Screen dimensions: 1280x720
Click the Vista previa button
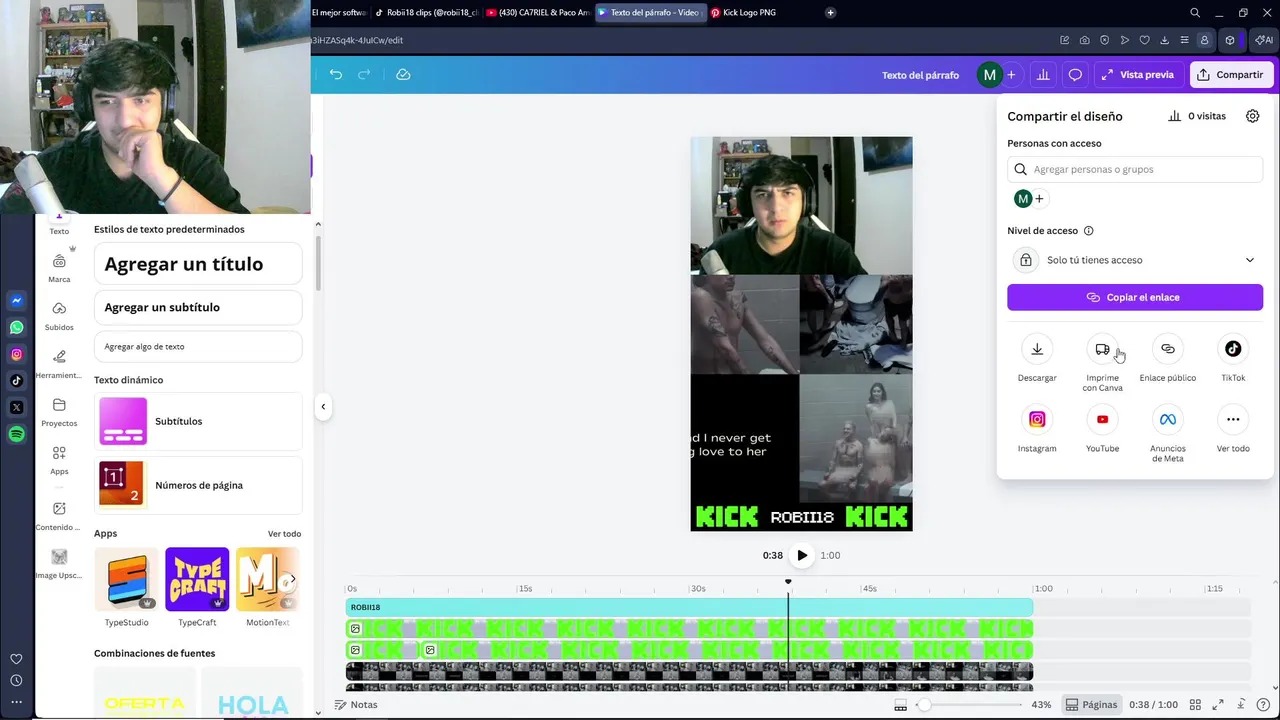1137,75
